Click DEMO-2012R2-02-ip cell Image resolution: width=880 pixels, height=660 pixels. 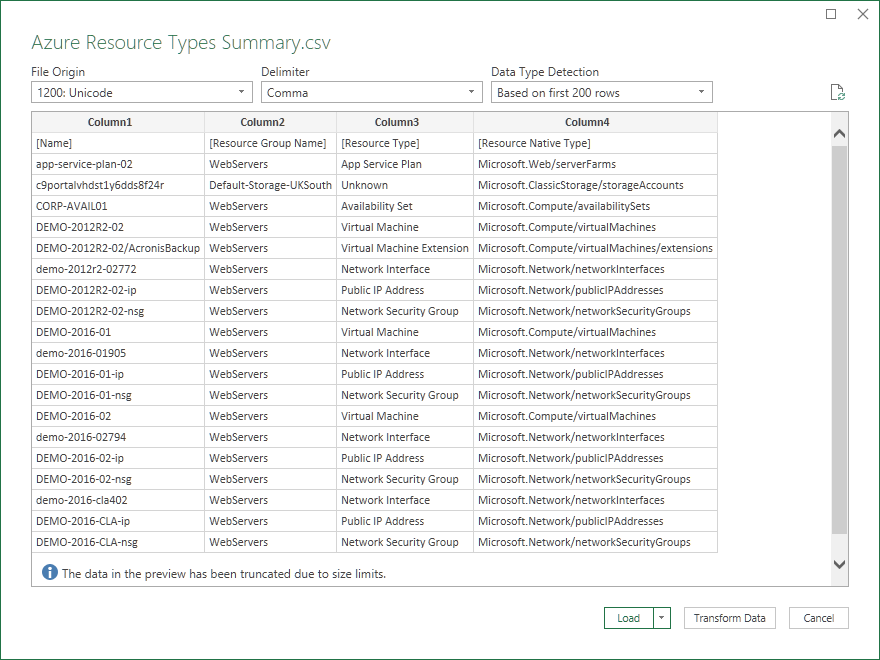(x=118, y=290)
